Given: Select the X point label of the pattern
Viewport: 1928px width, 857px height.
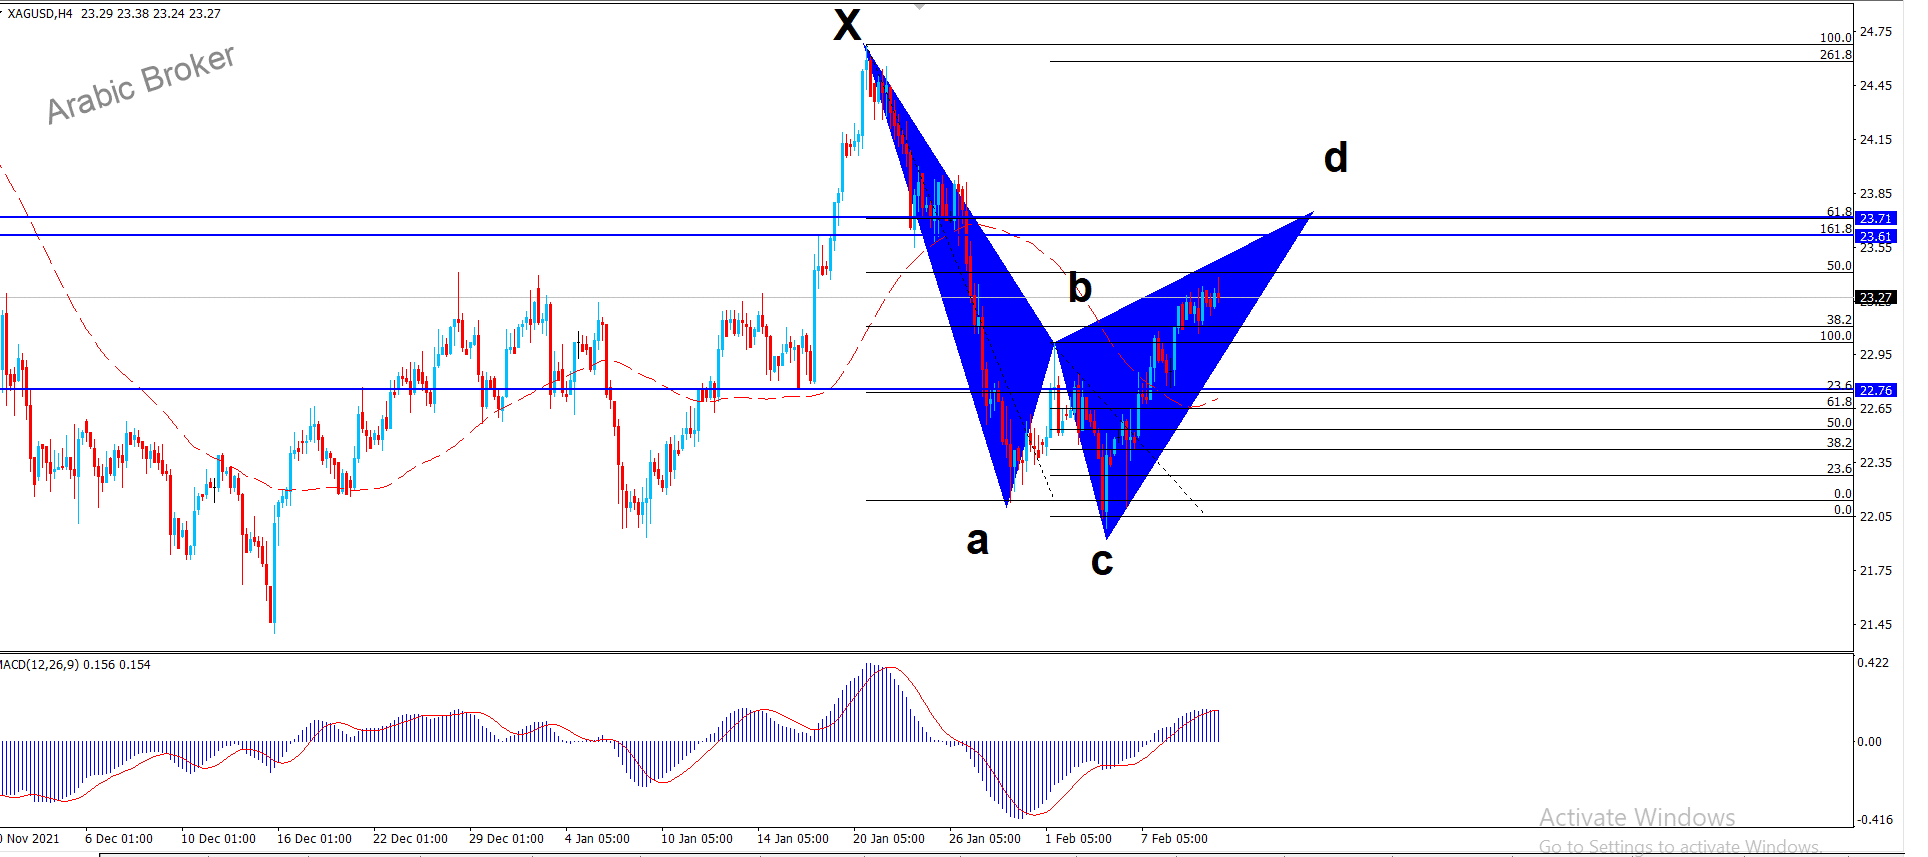Looking at the screenshot, I should click(847, 25).
